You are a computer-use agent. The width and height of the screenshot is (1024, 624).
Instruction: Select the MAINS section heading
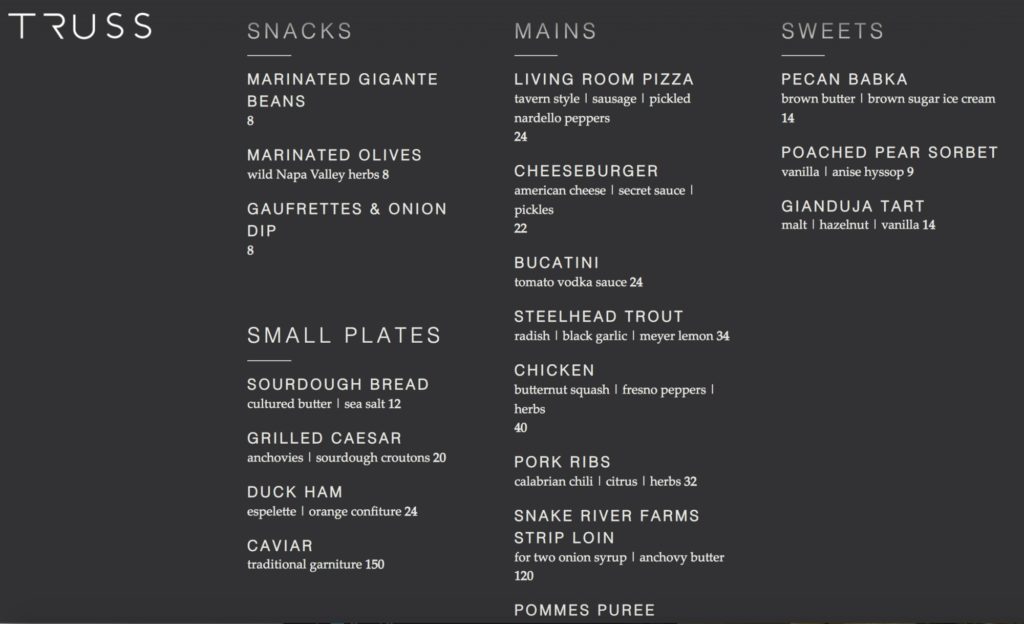click(556, 31)
